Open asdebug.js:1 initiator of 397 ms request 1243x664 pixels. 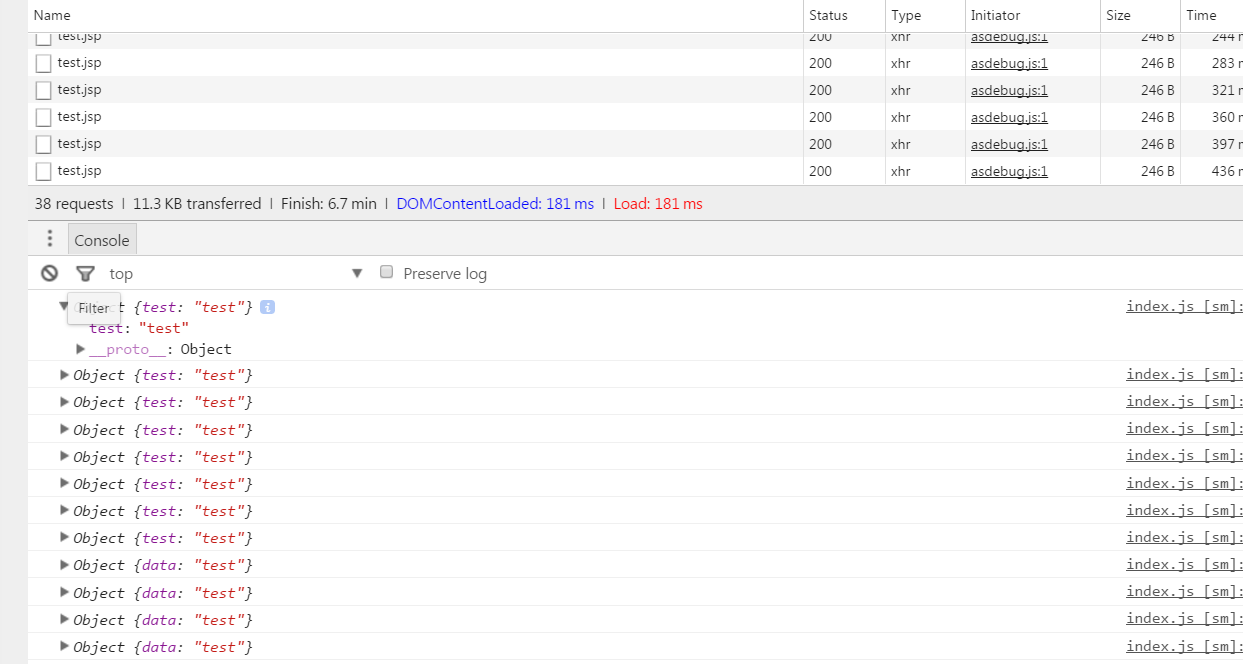[1009, 144]
